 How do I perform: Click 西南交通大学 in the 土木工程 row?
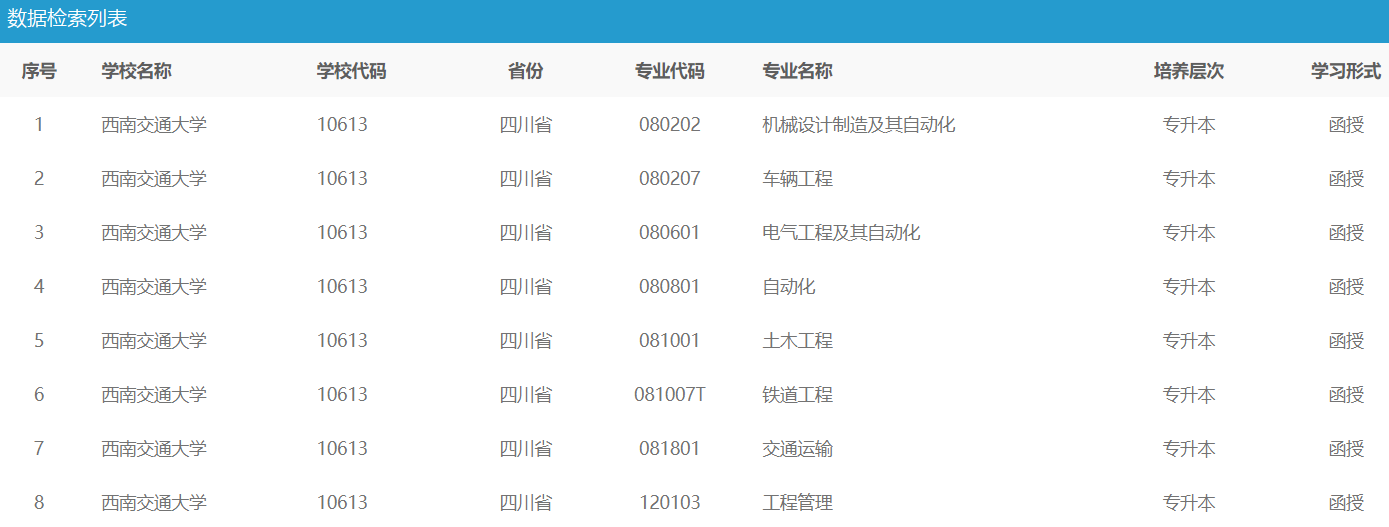pyautogui.click(x=154, y=341)
